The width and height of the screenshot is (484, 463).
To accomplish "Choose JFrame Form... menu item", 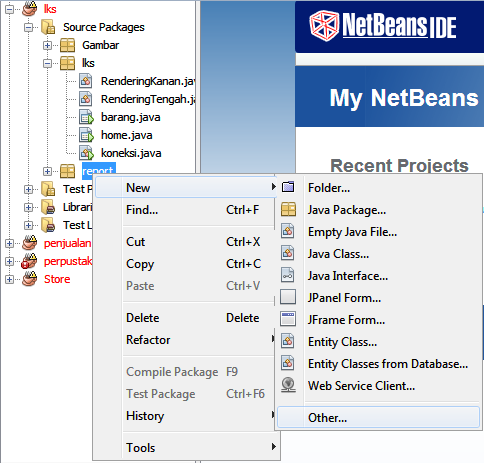I will coord(378,320).
